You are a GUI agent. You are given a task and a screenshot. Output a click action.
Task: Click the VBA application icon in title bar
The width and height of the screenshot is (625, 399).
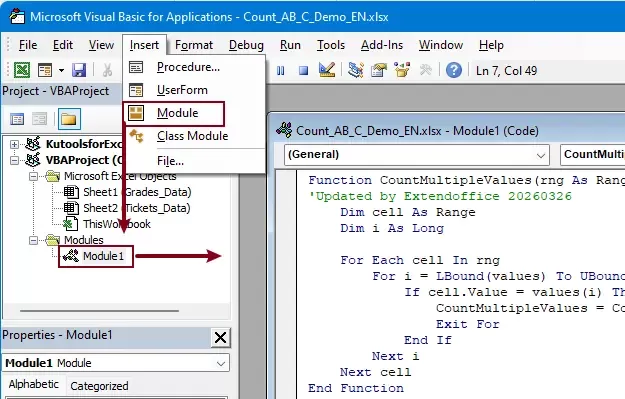click(x=17, y=17)
